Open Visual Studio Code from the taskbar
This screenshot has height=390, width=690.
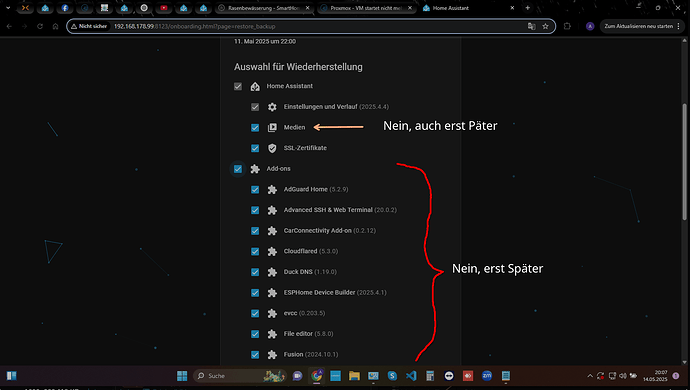[411, 376]
